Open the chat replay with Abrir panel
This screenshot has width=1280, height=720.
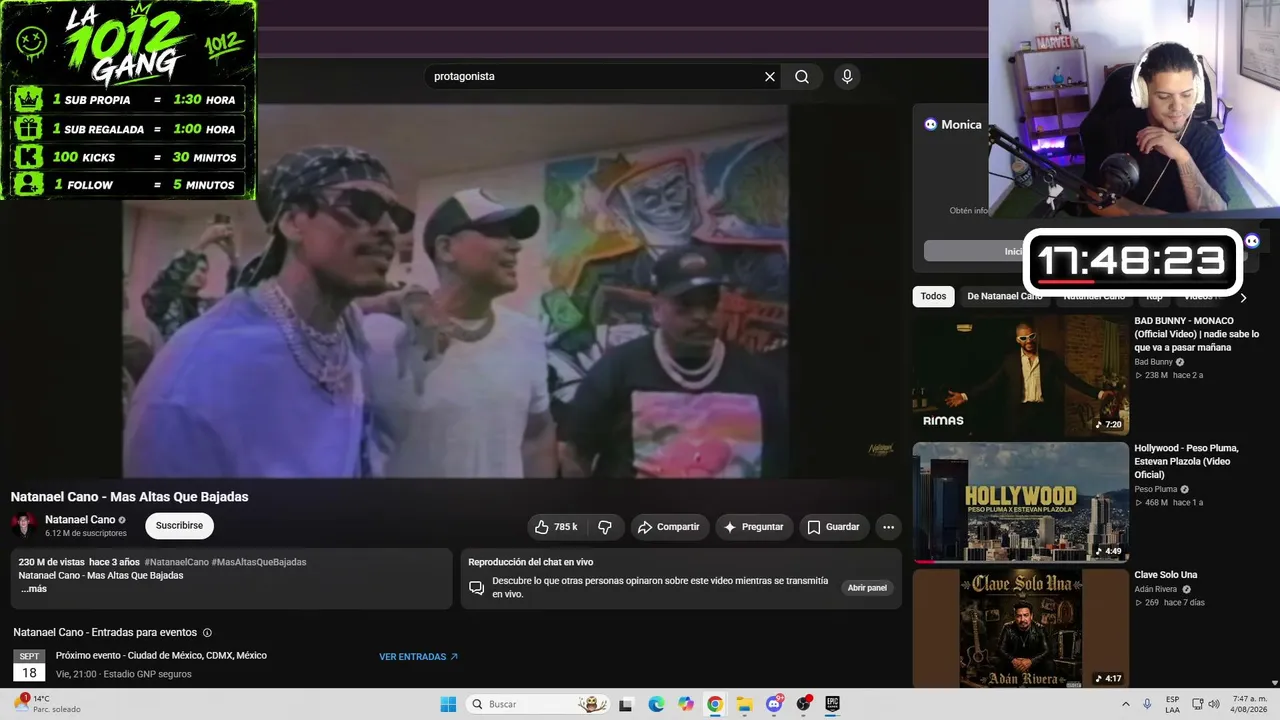click(867, 588)
